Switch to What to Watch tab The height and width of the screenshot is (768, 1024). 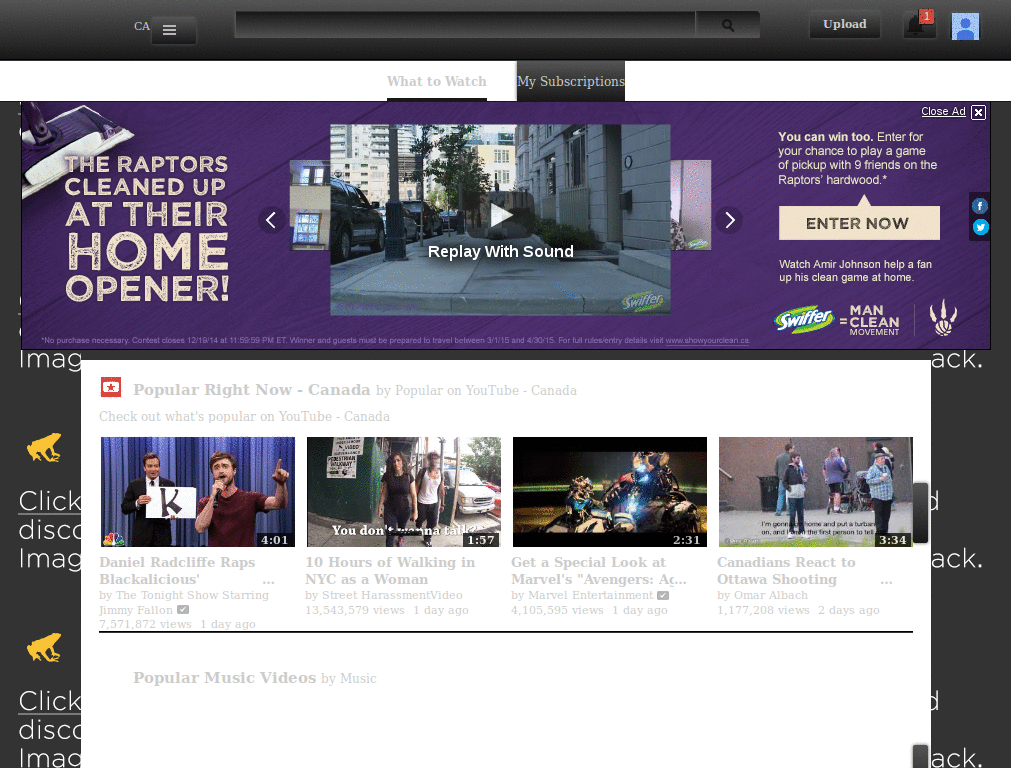pos(436,82)
